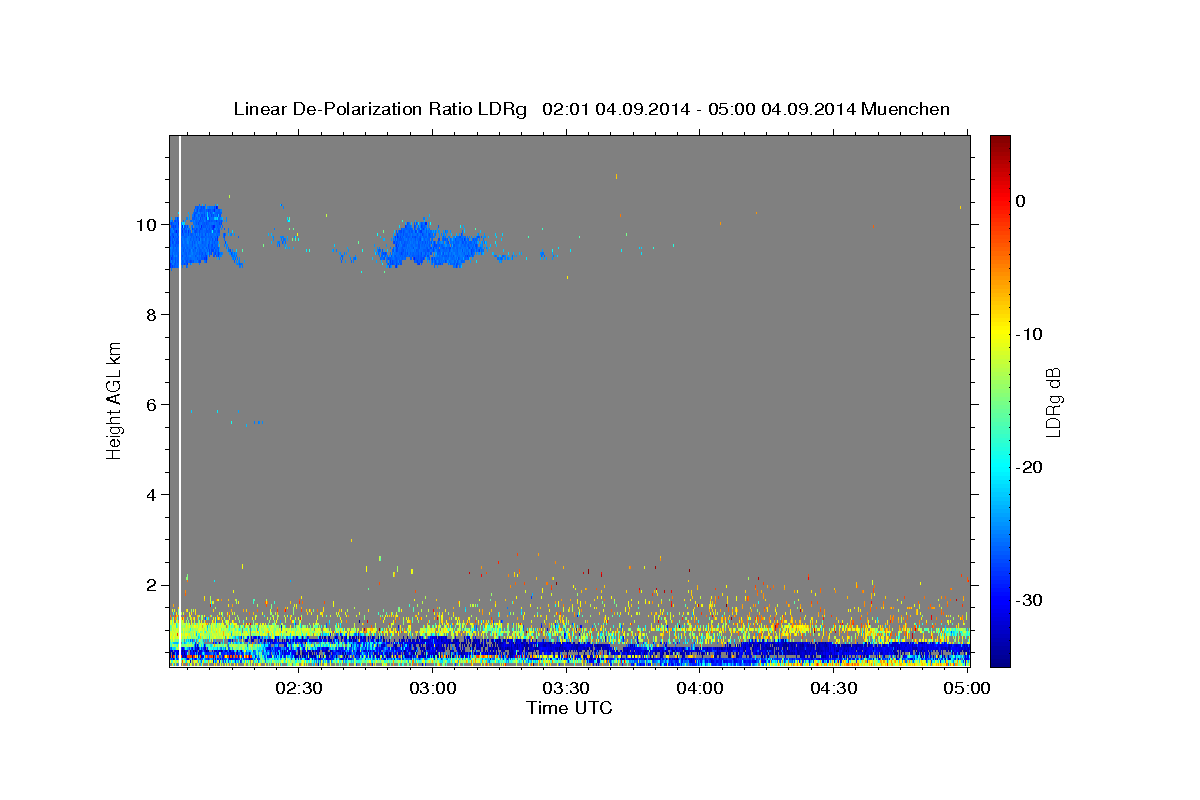The width and height of the screenshot is (1200, 800).
Task: Click the 'Height AGL km' axis label
Action: (115, 400)
